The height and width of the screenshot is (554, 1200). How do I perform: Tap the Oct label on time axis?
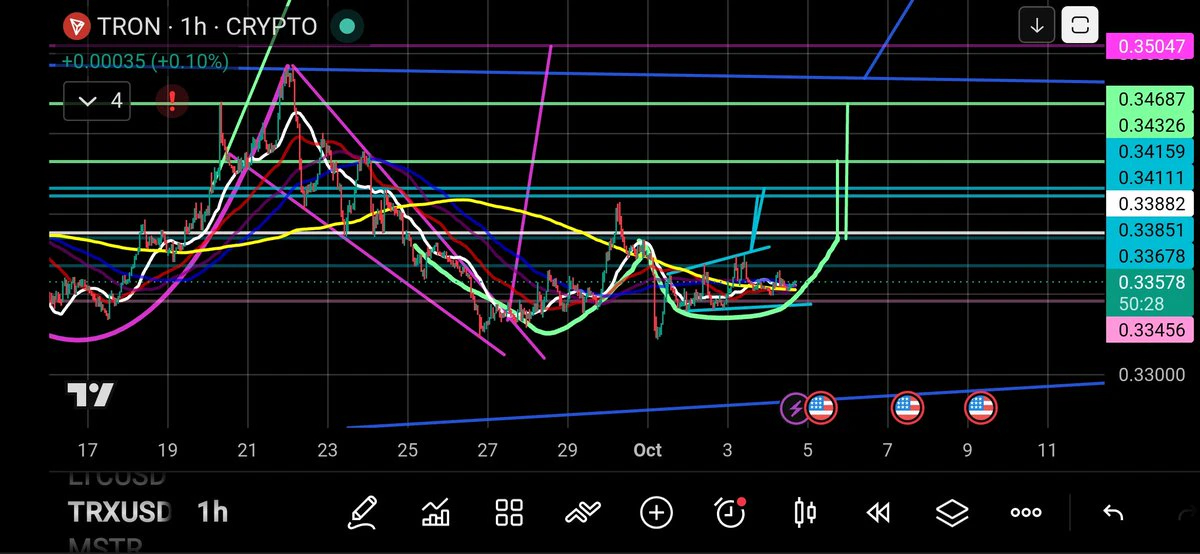(x=648, y=450)
